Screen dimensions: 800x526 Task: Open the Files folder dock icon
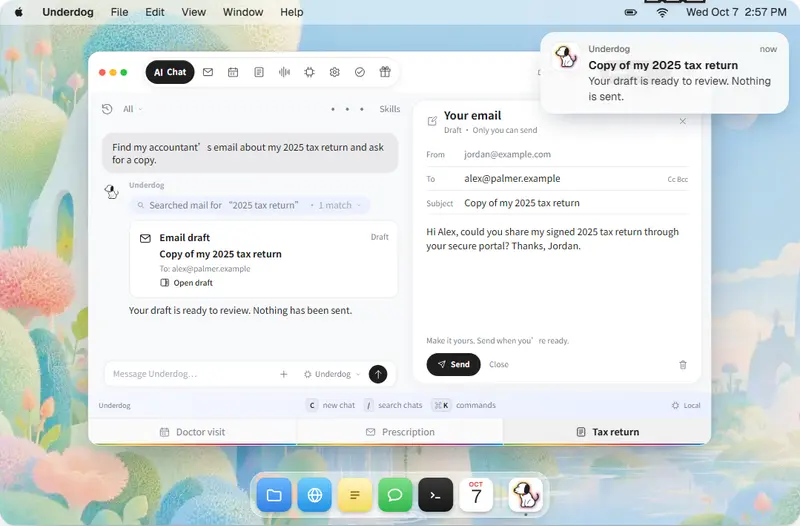tap(274, 495)
